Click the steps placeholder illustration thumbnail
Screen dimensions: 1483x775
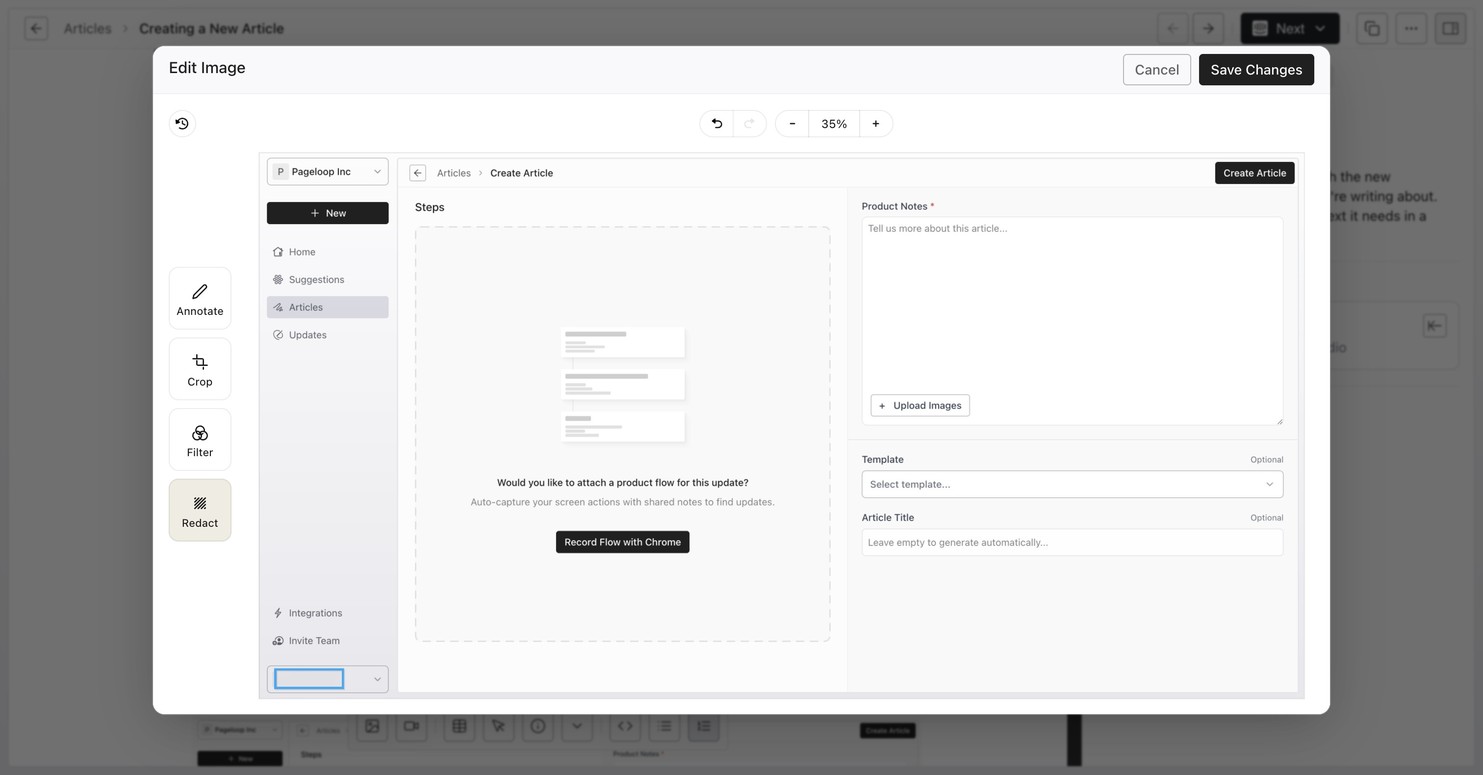click(623, 384)
